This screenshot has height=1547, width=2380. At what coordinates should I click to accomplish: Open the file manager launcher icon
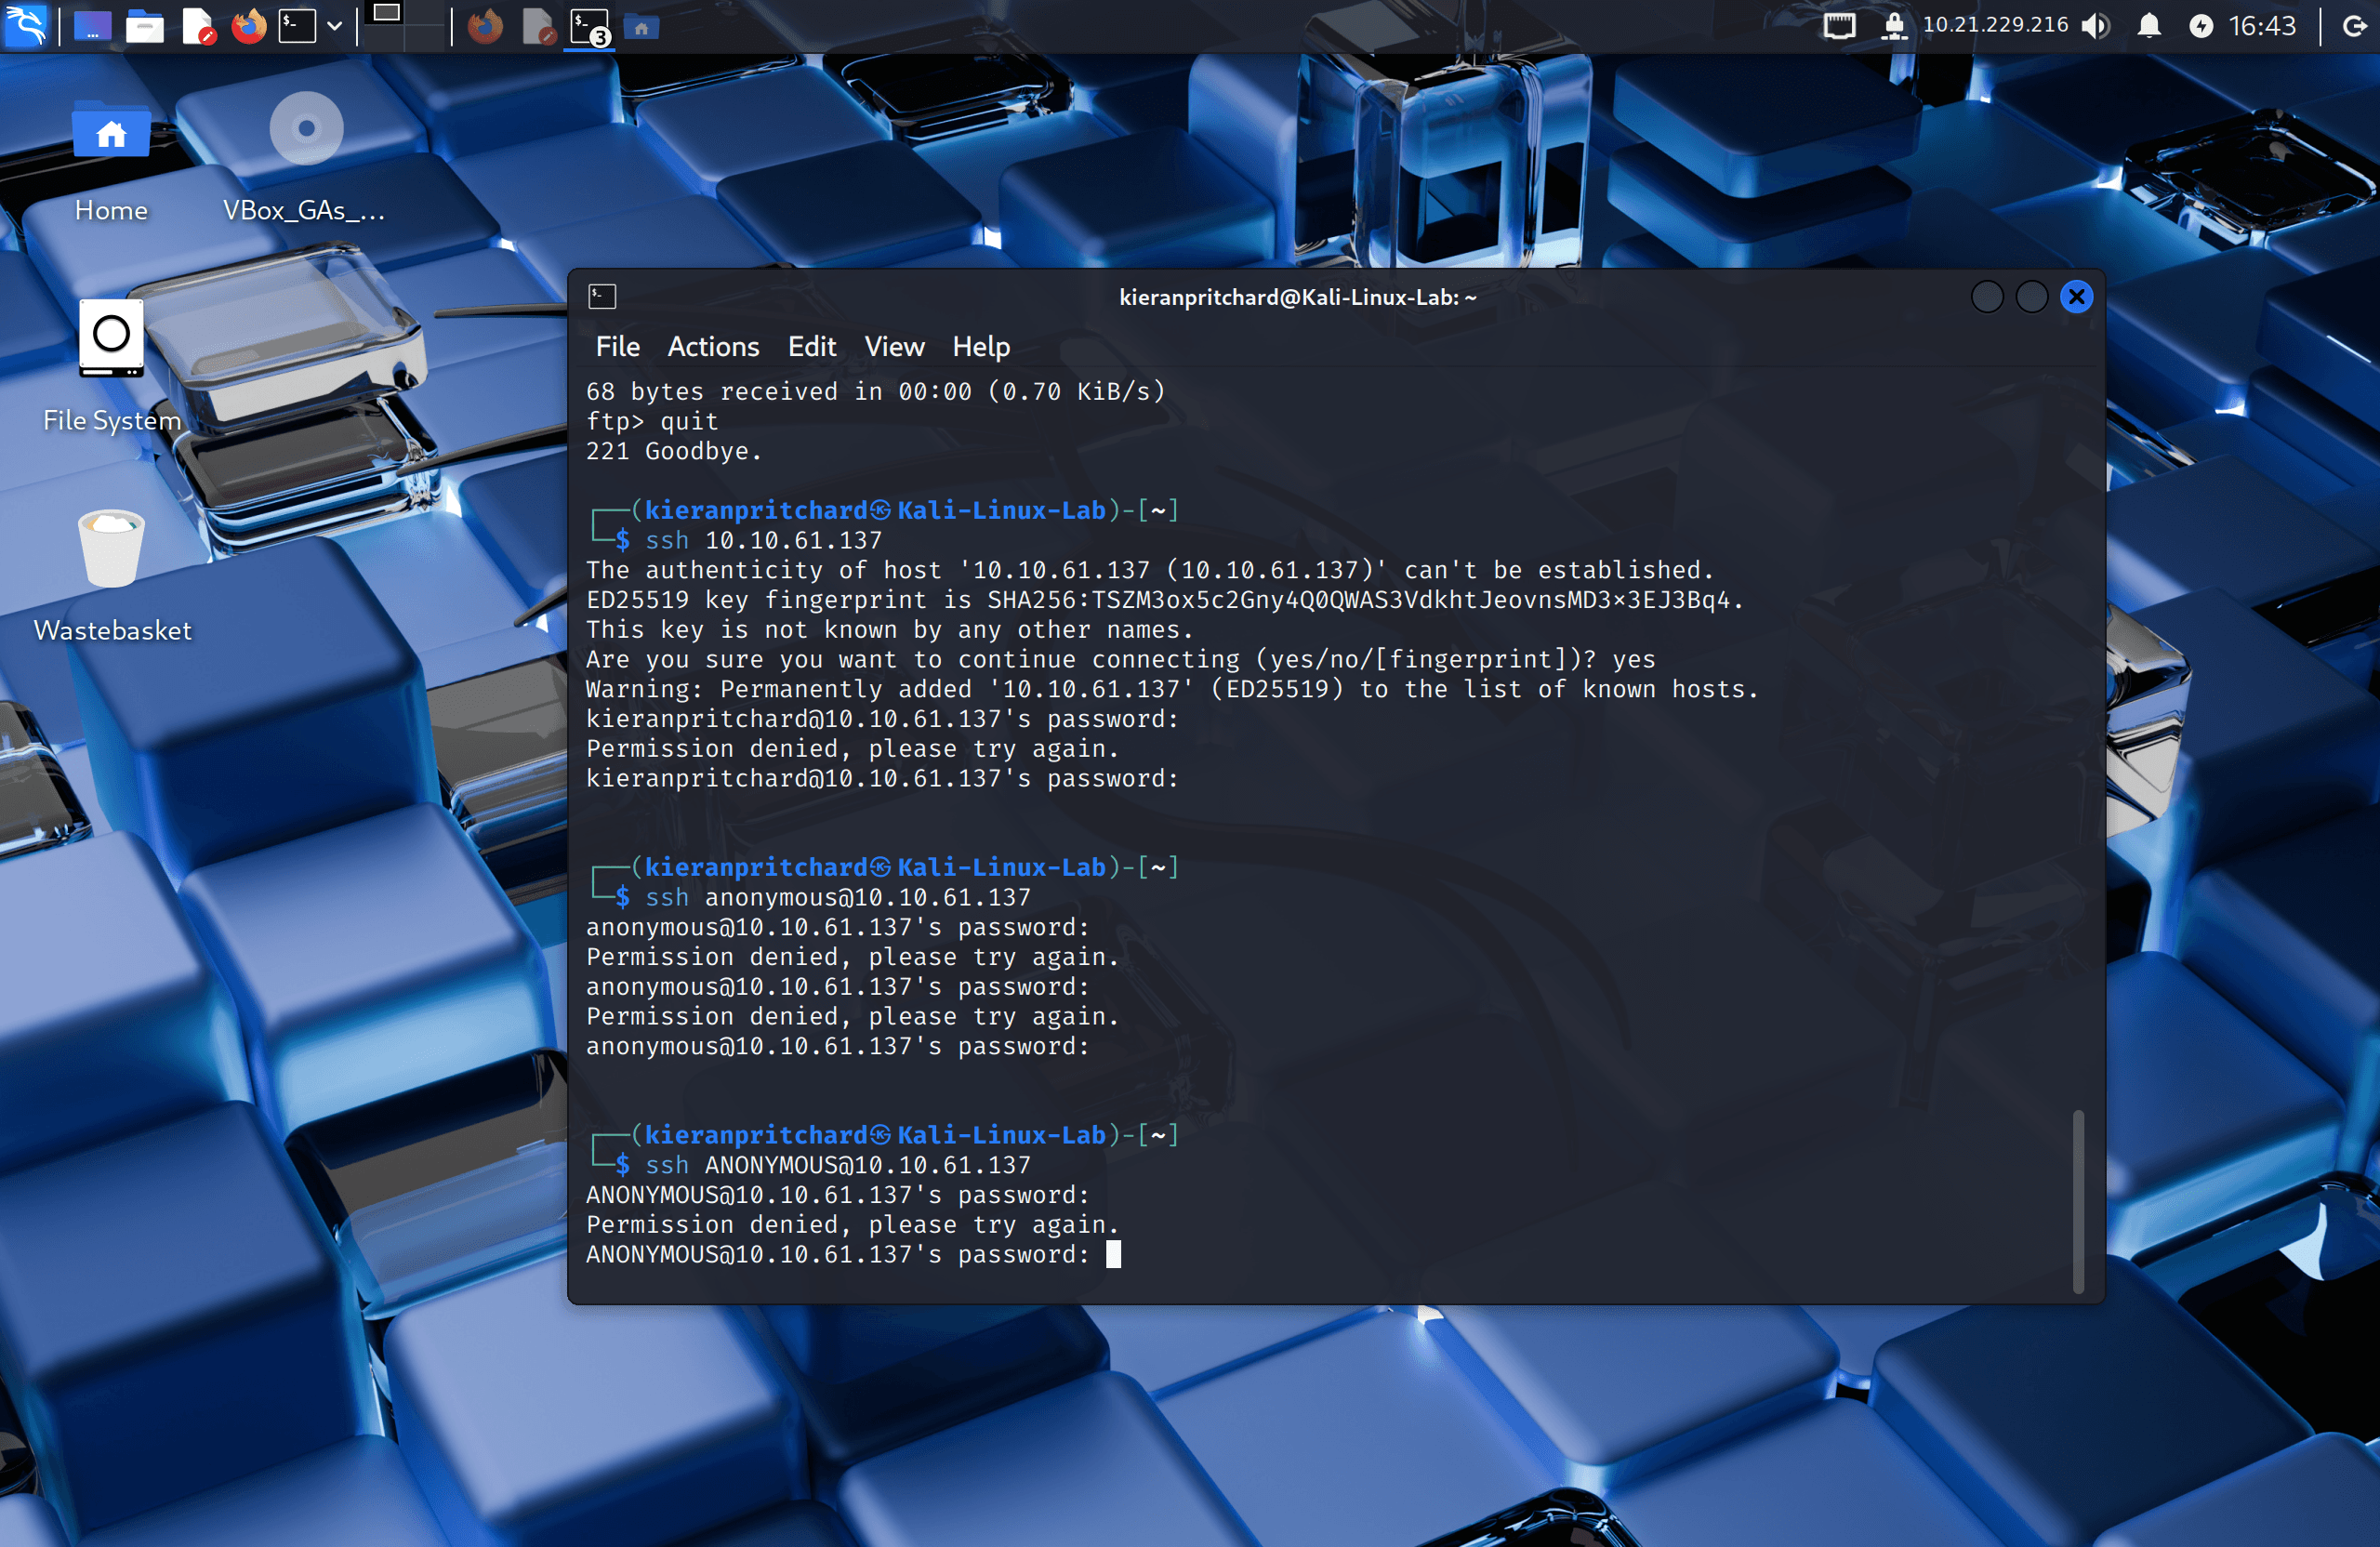click(144, 26)
